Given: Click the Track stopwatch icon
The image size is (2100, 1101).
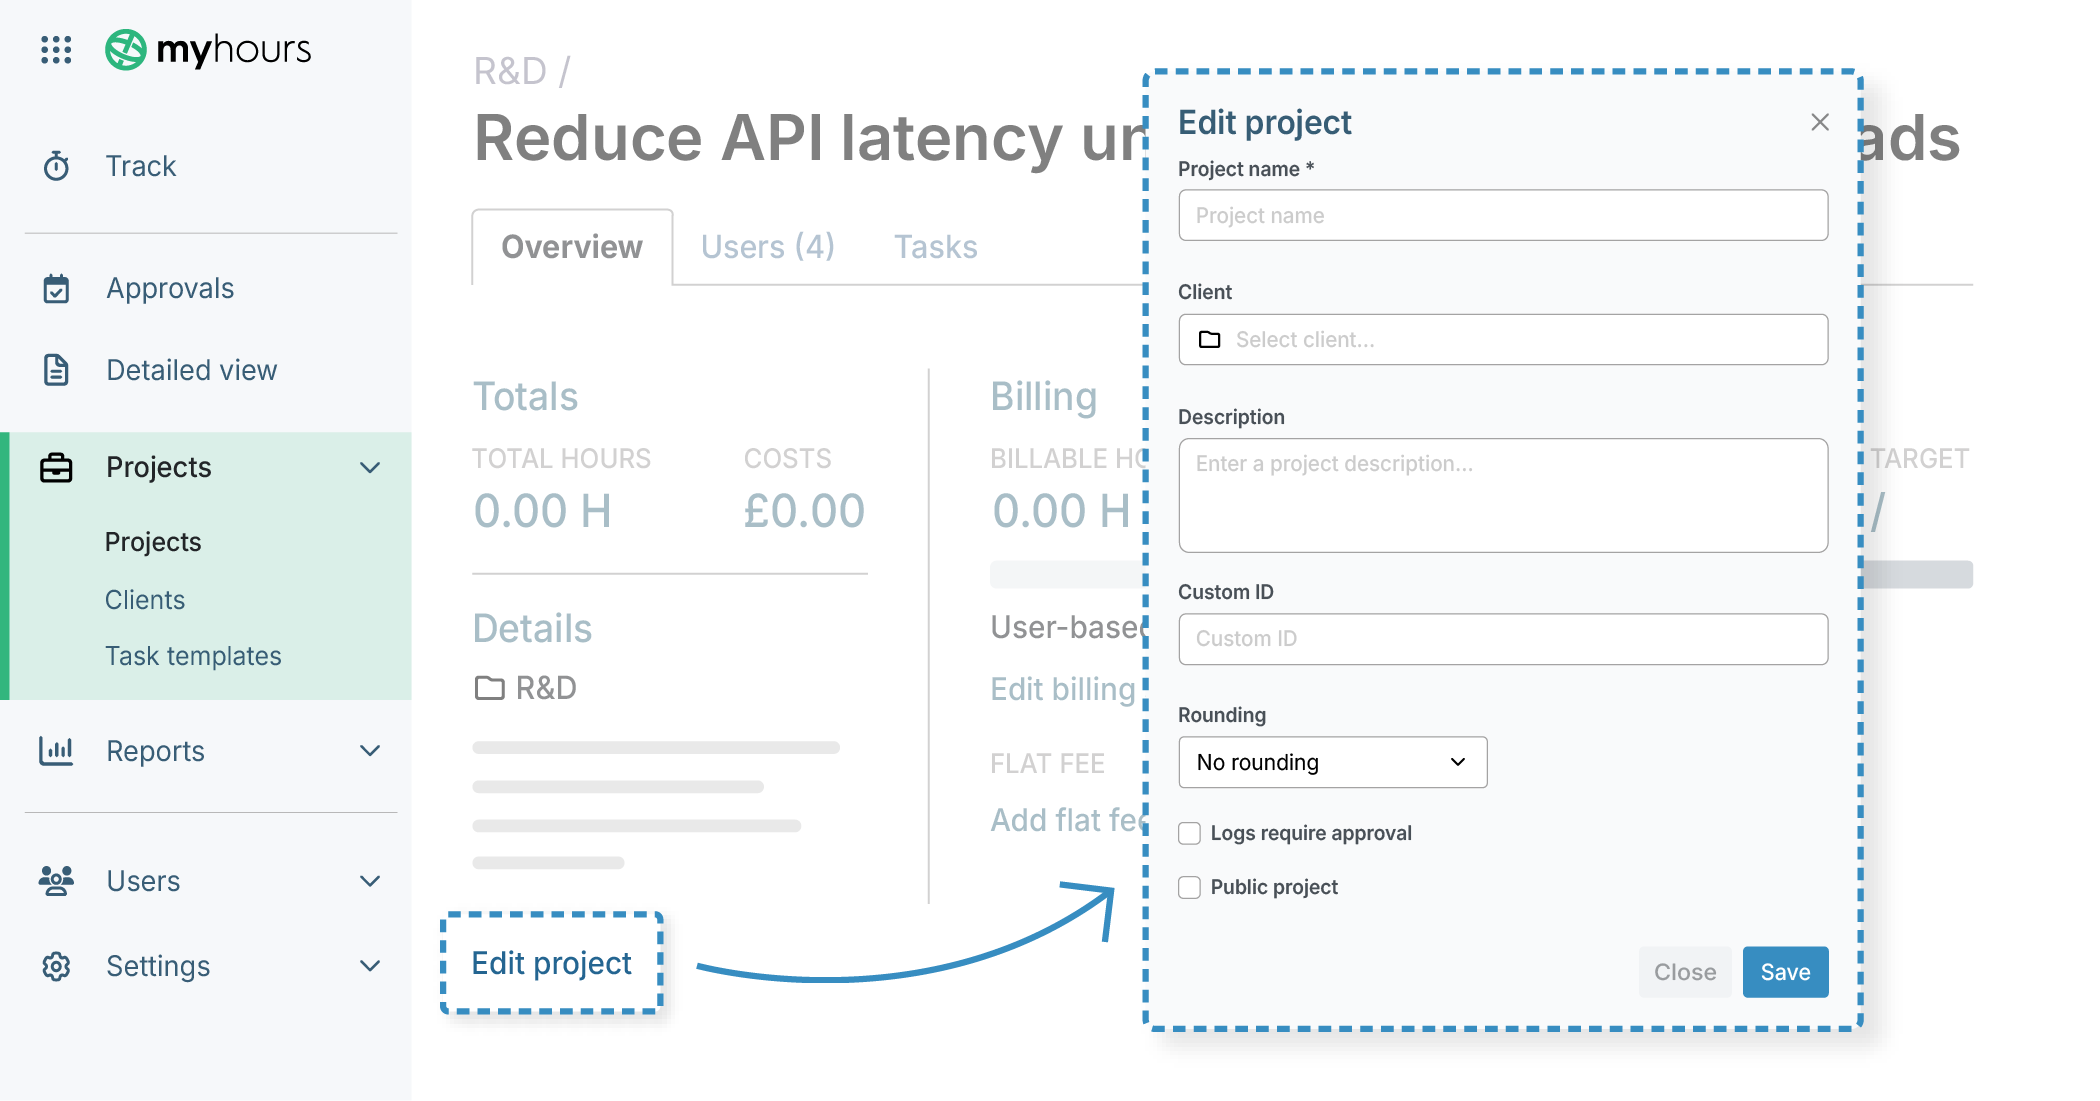Looking at the screenshot, I should coord(57,166).
